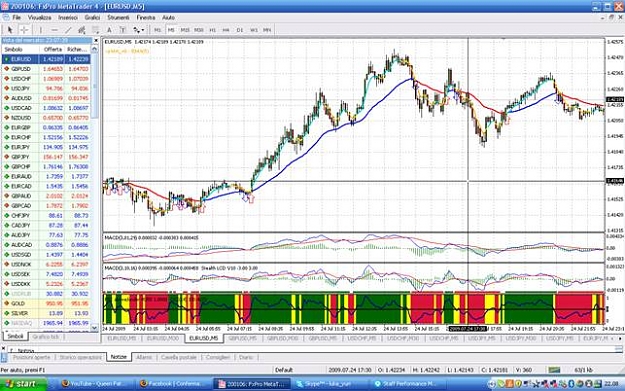Image resolution: width=625 pixels, height=391 pixels.
Task: Click the EURAUD symbol icon
Action: 6,177
